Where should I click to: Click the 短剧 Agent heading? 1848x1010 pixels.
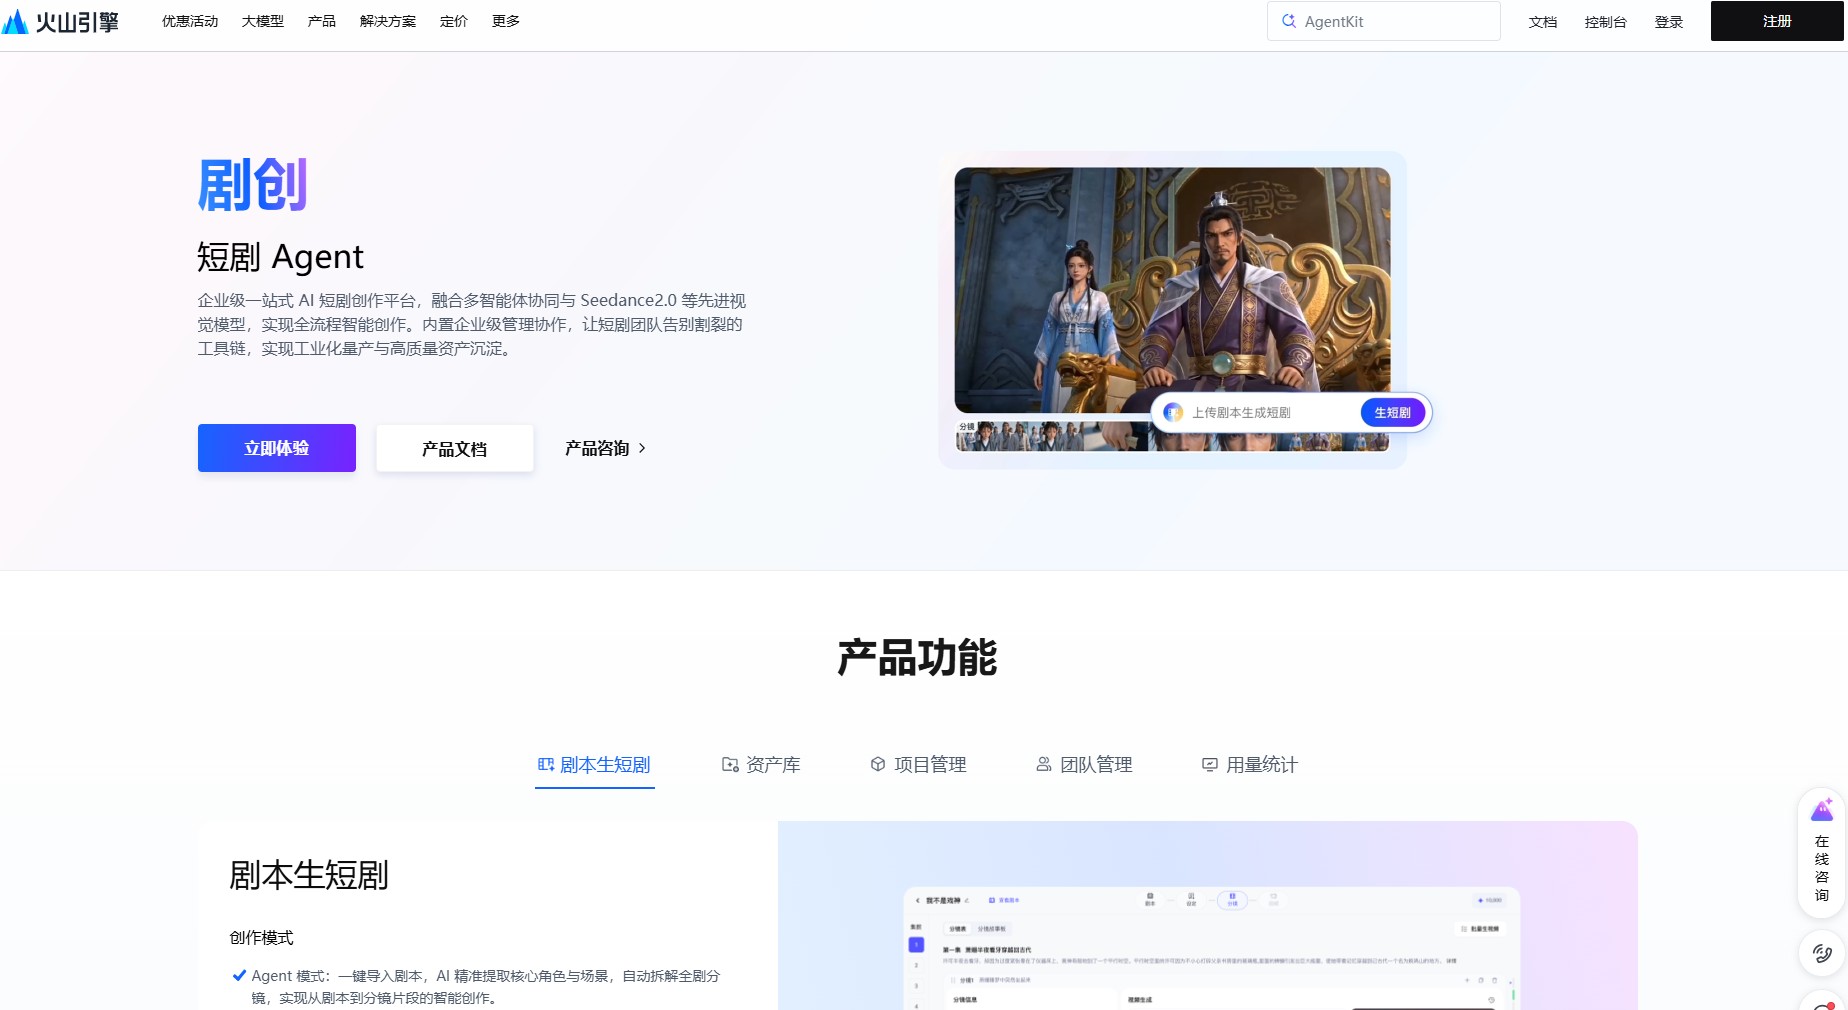pos(280,257)
